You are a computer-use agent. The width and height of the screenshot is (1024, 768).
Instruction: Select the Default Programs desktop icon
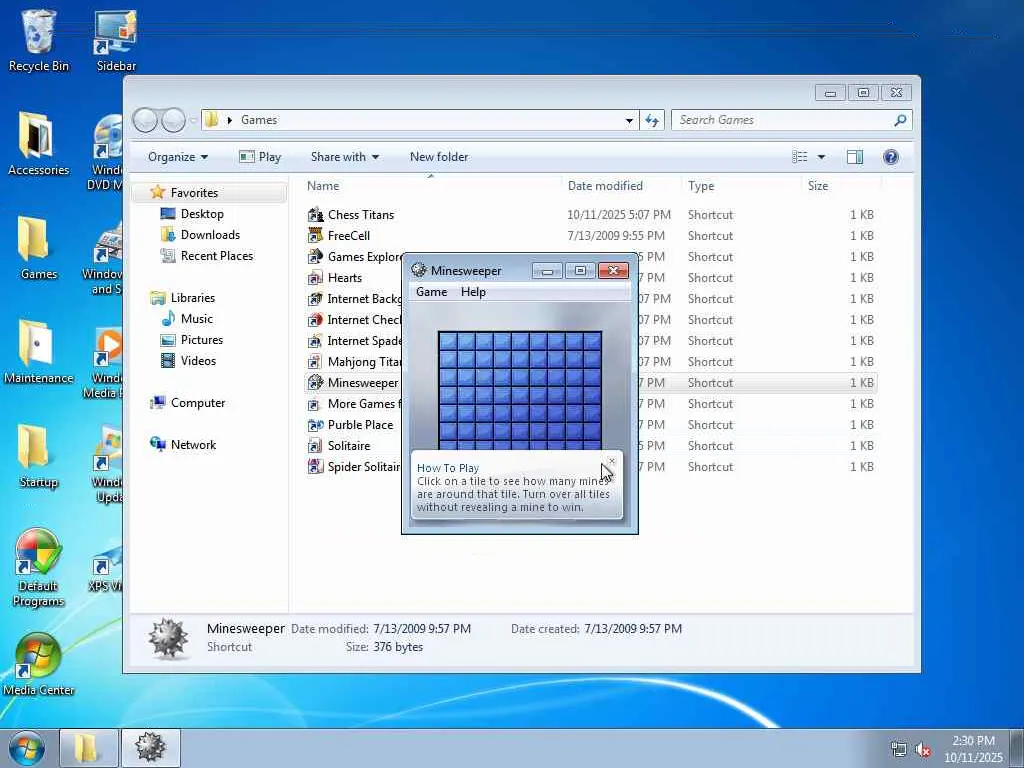(x=39, y=568)
